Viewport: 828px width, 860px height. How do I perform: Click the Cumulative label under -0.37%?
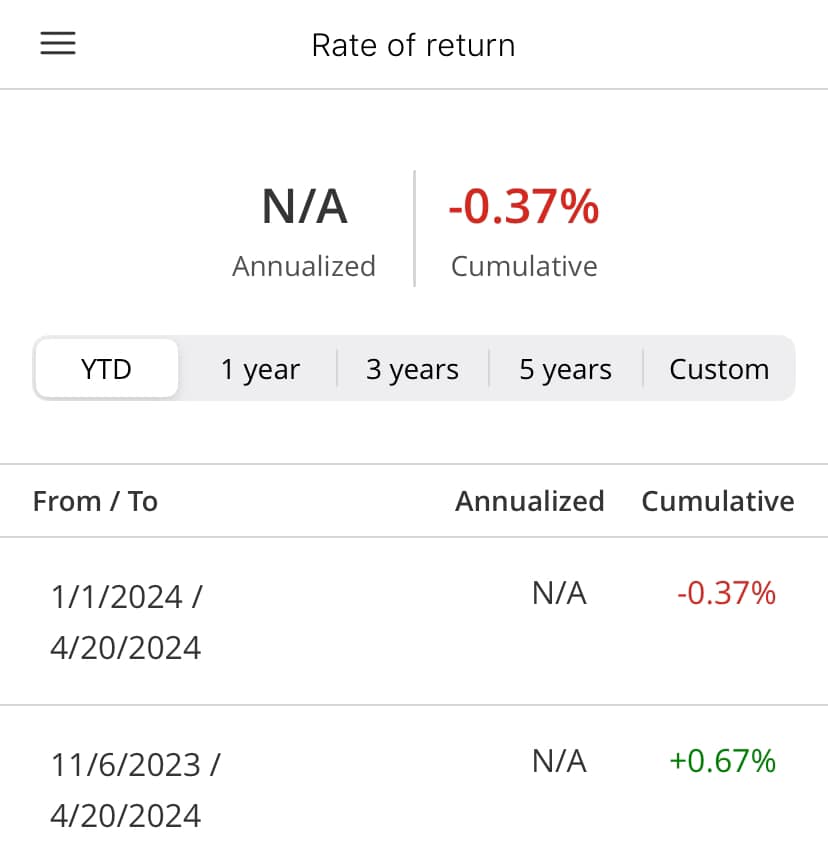524,266
